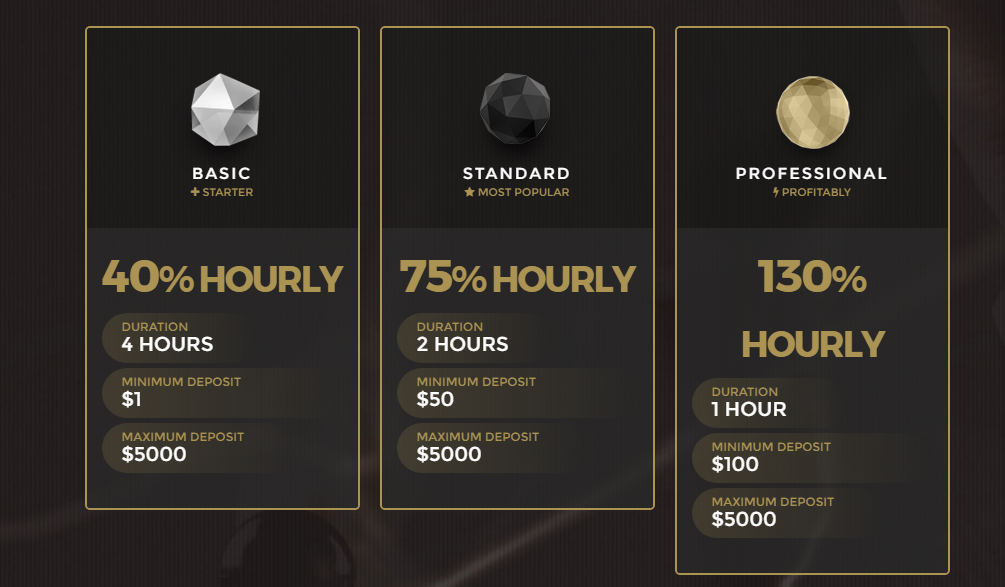Screen dimensions: 1005x587
Task: Click the Standard Minimum Deposit $50 row
Action: [517, 392]
